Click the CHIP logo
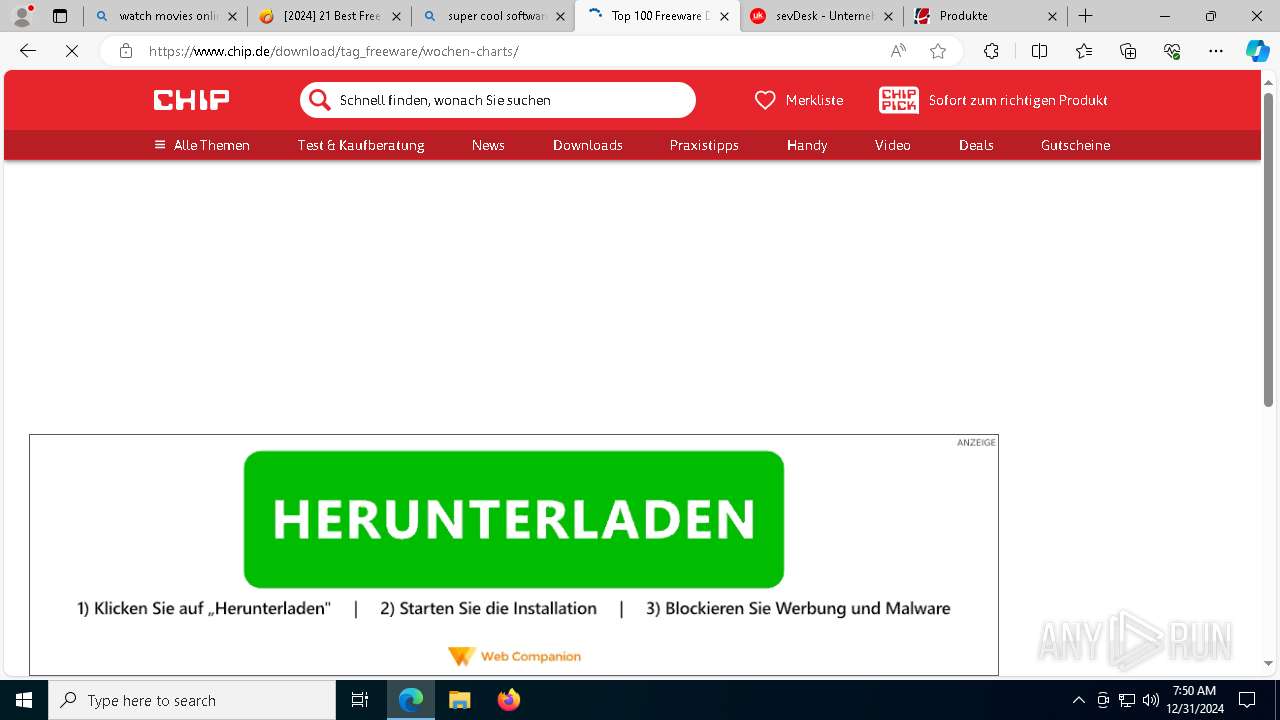1280x720 pixels. pyautogui.click(x=191, y=100)
